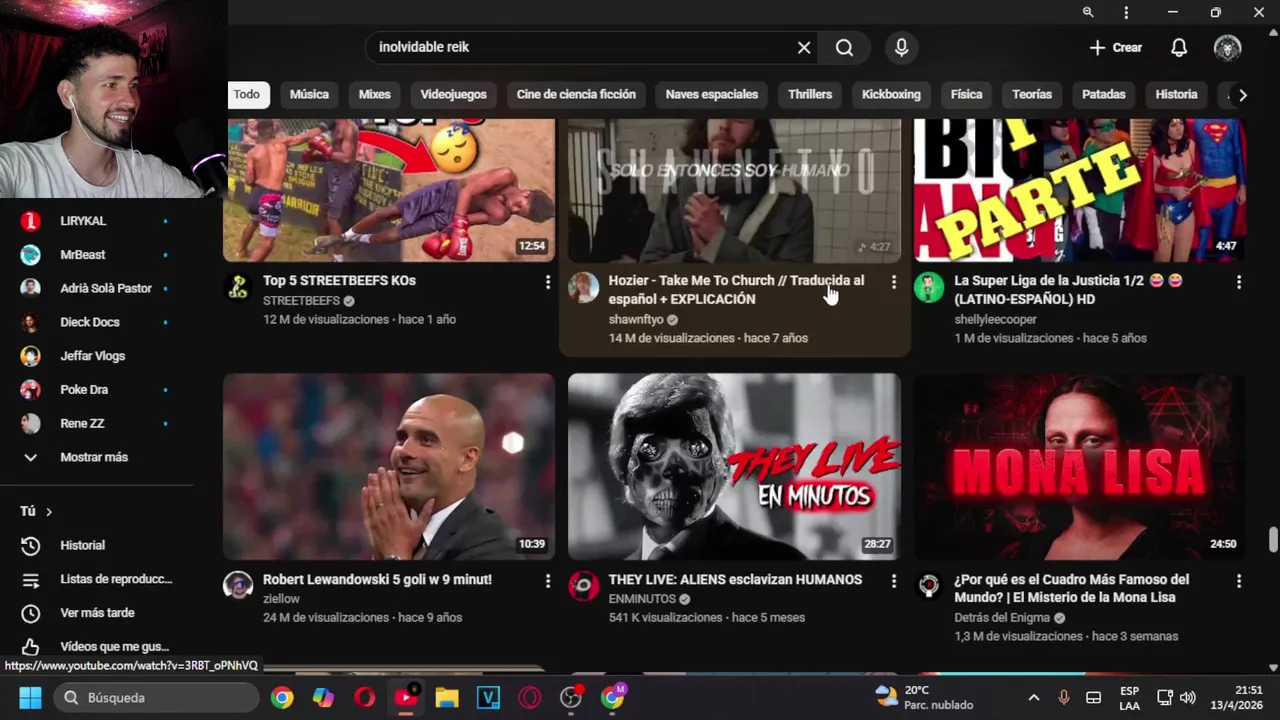Image resolution: width=1280 pixels, height=720 pixels.
Task: Go to Jeffar Vlogs subscription channel
Action: [x=96, y=356]
